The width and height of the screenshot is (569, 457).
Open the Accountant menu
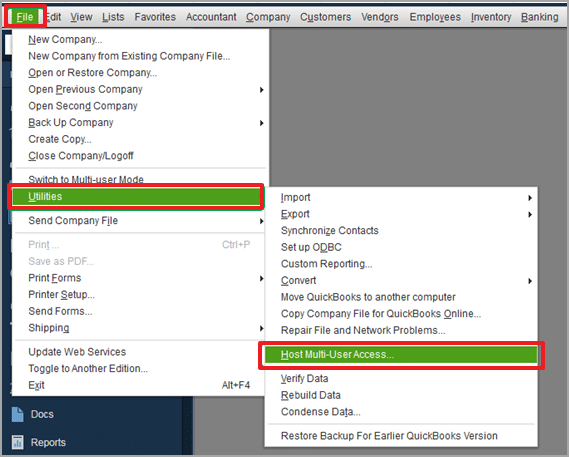211,17
